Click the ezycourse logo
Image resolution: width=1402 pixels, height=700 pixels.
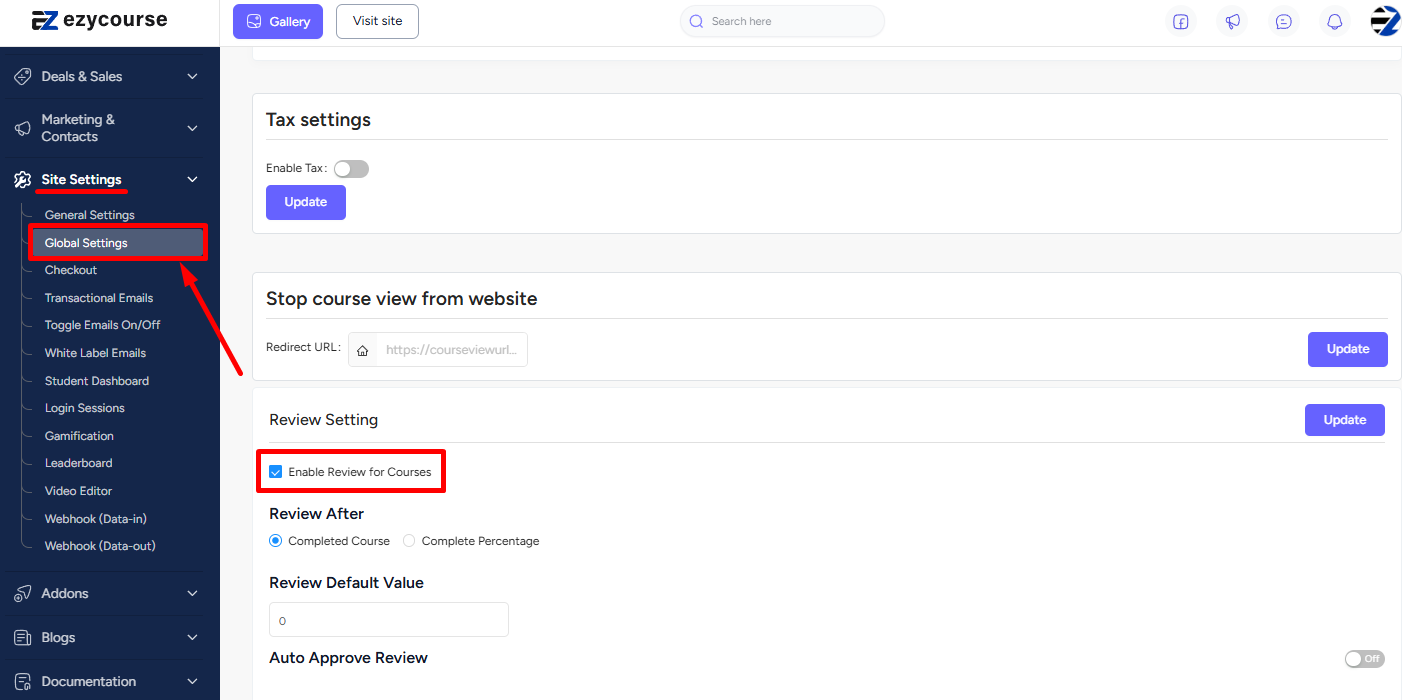[99, 20]
